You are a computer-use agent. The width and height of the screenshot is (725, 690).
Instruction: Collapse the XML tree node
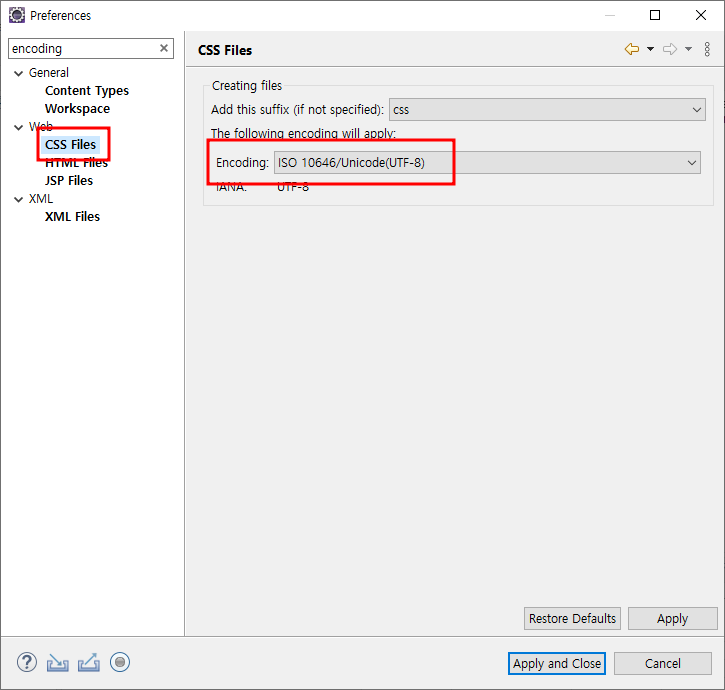point(18,199)
